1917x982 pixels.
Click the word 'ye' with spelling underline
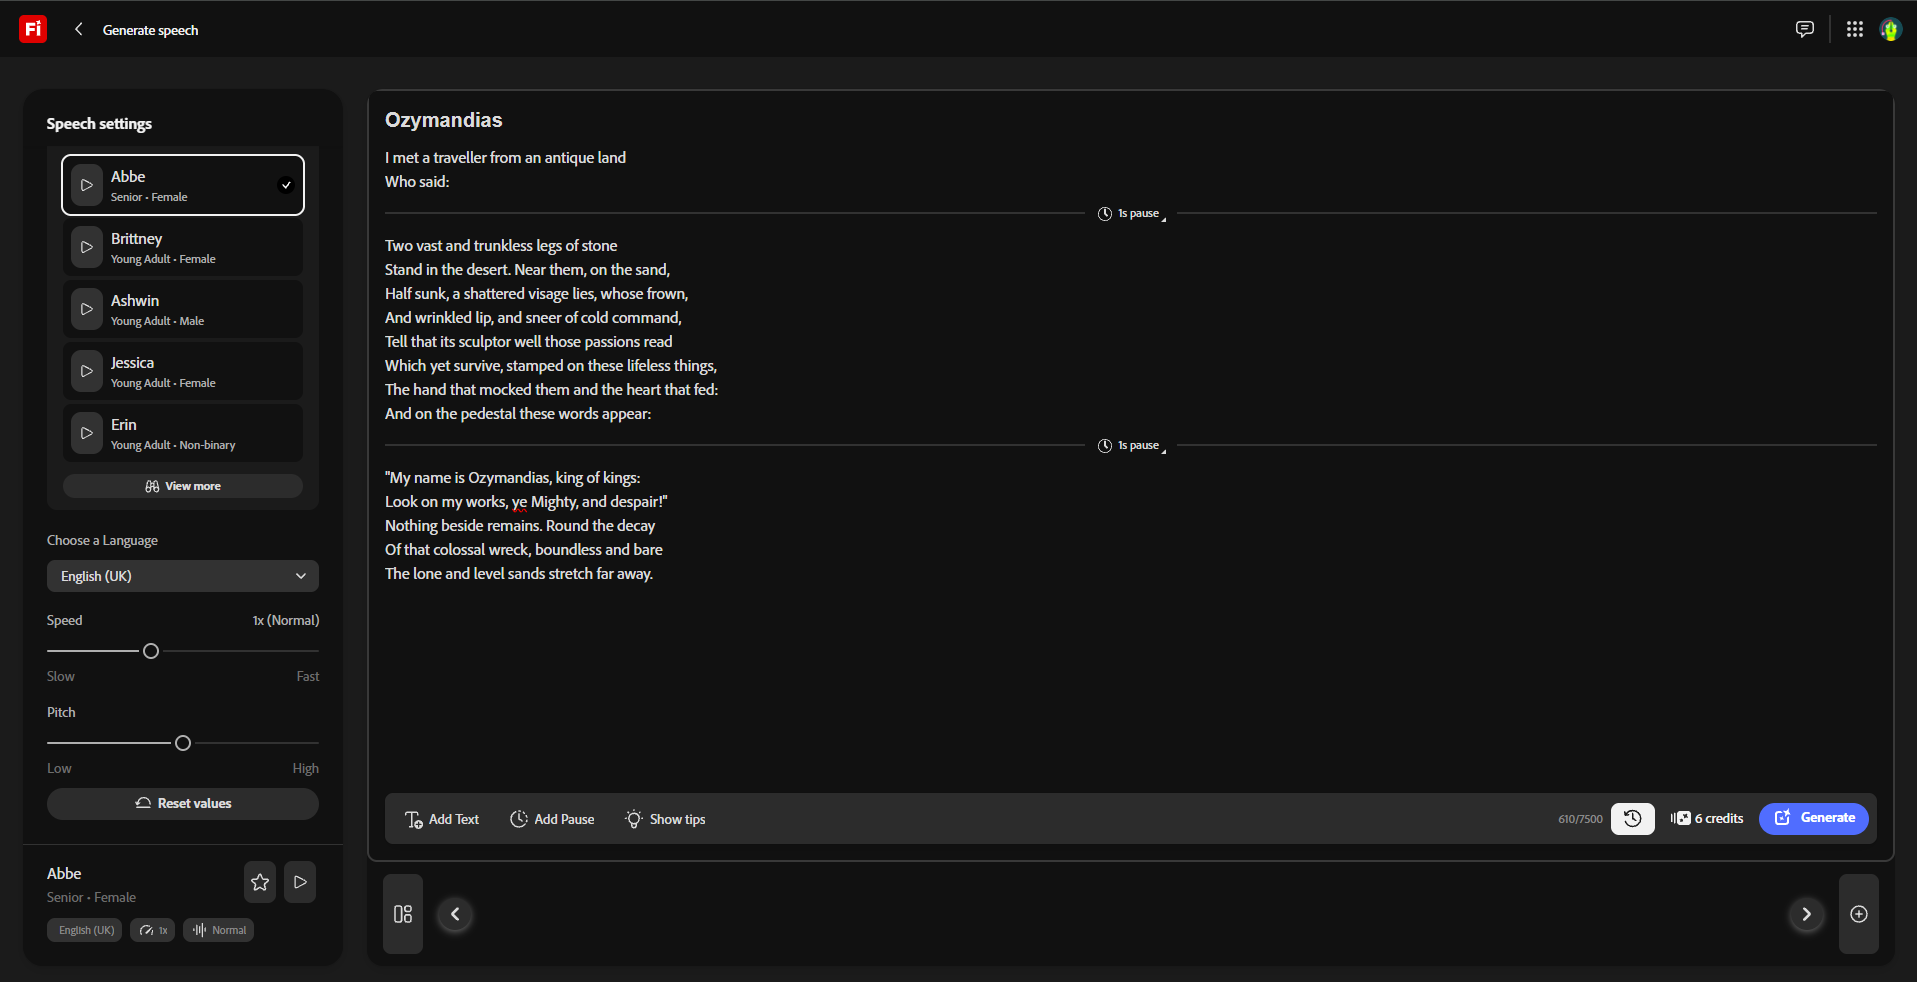tap(520, 502)
